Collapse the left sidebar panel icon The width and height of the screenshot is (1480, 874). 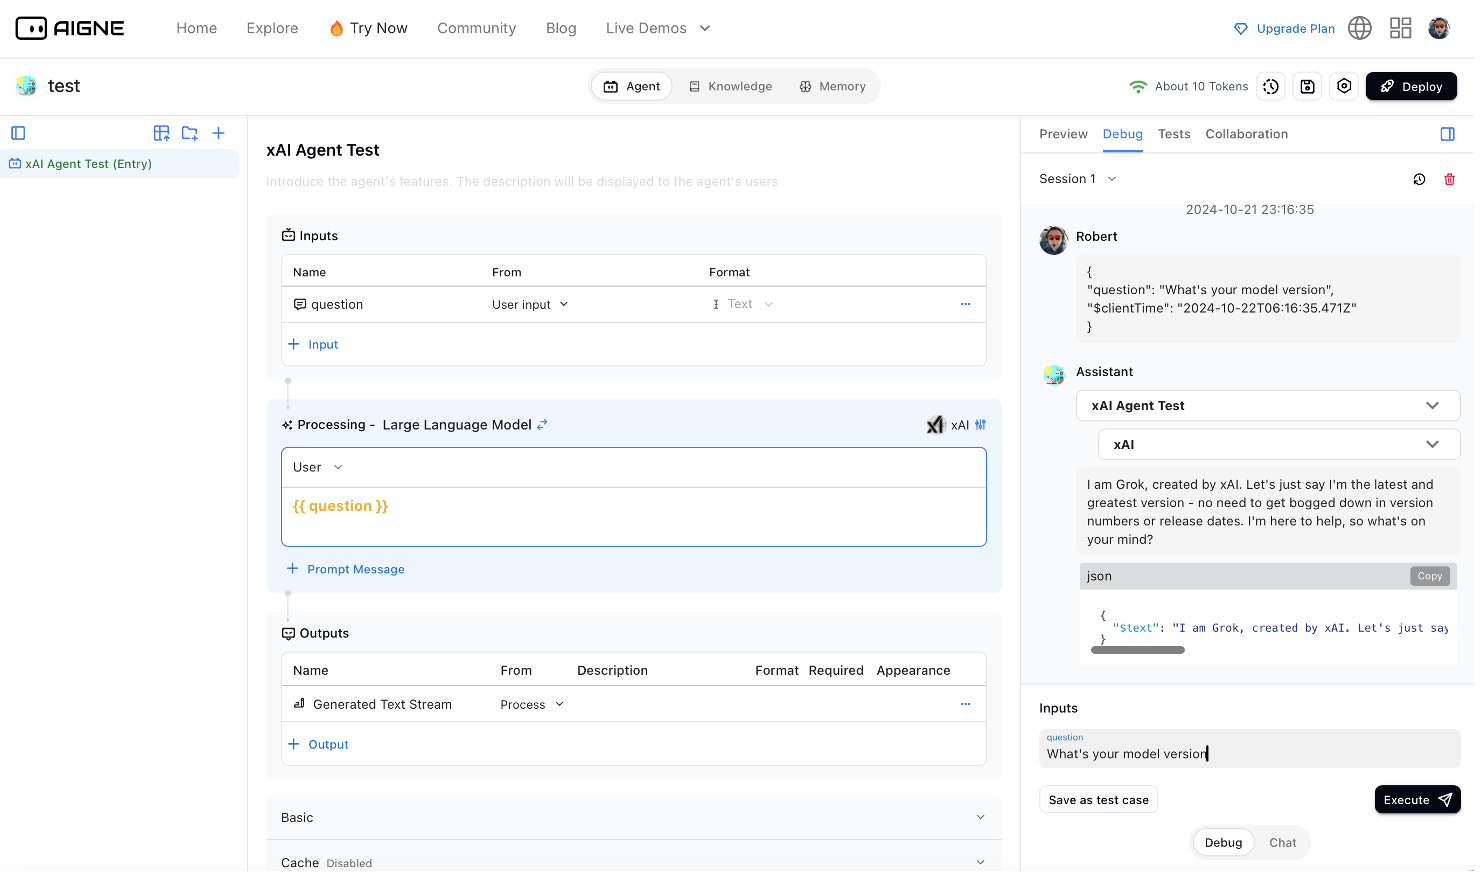click(18, 133)
